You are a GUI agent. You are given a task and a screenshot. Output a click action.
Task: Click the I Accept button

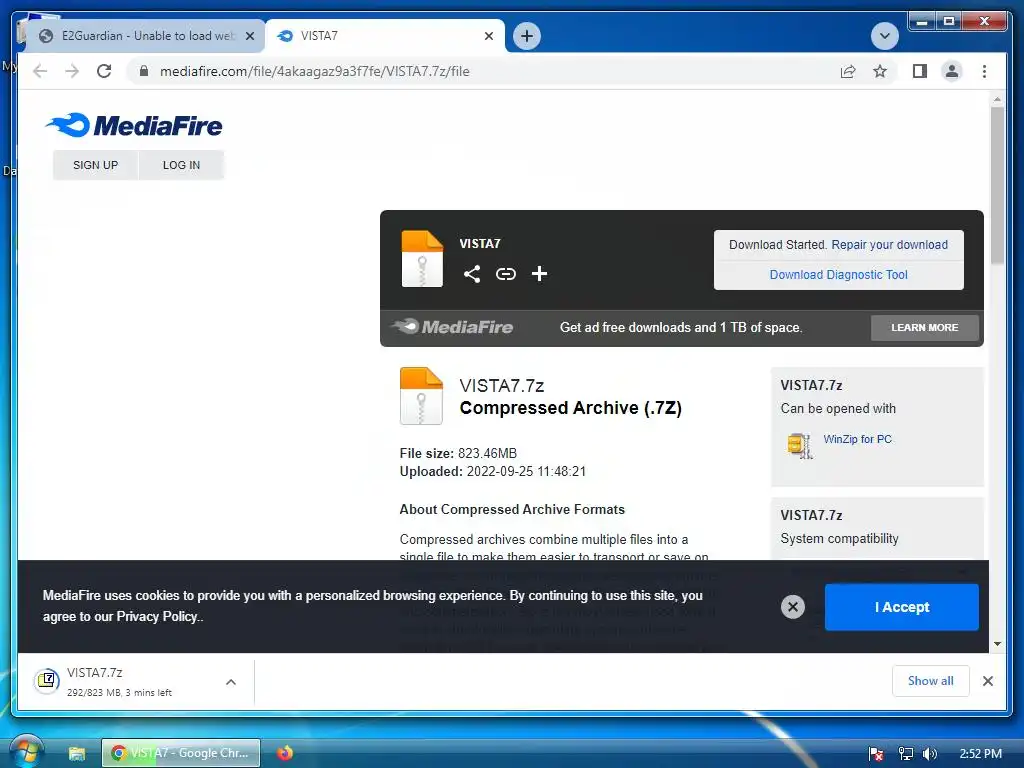[902, 607]
